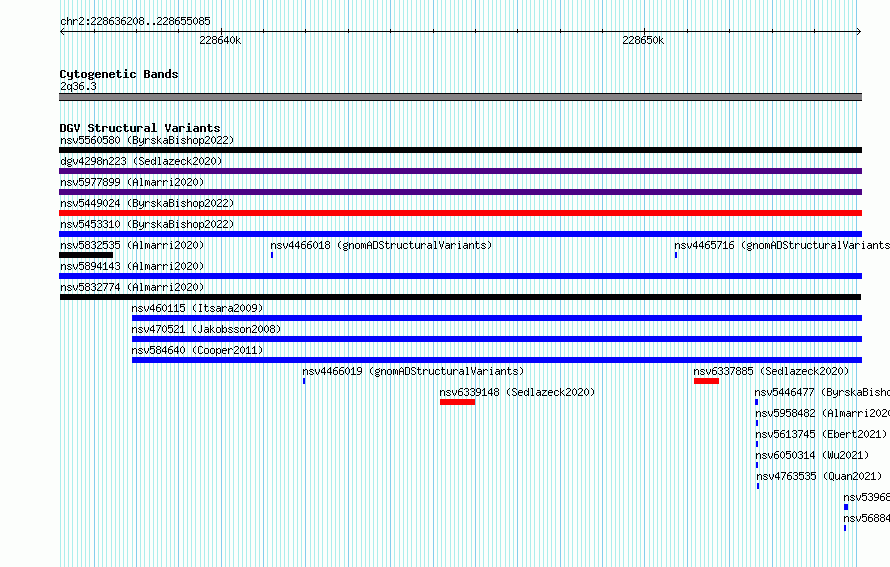This screenshot has width=890, height=567.
Task: Click the blue marker under nsv4763535
Action: click(x=758, y=486)
